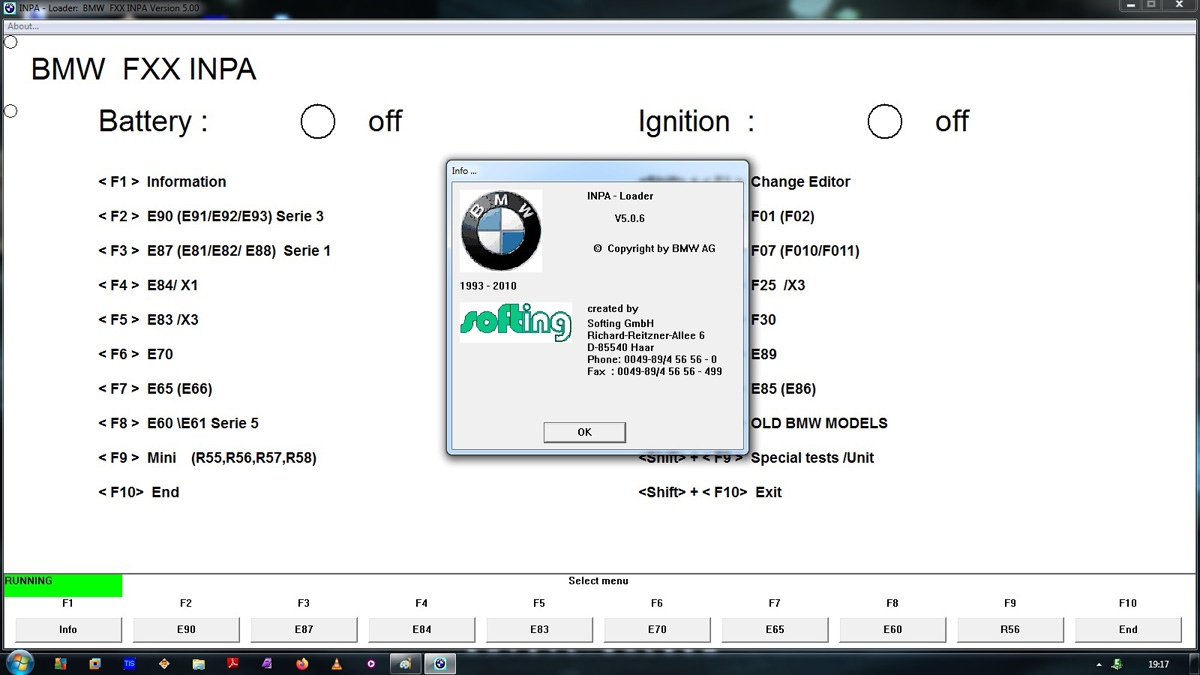This screenshot has height=675, width=1200.
Task: Show hidden system tray icons
Action: 1101,664
